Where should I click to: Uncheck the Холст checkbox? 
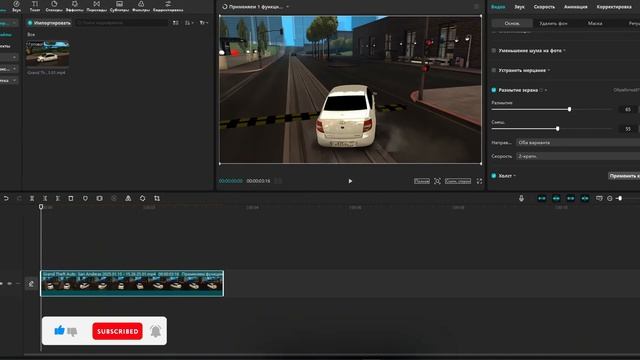point(494,176)
